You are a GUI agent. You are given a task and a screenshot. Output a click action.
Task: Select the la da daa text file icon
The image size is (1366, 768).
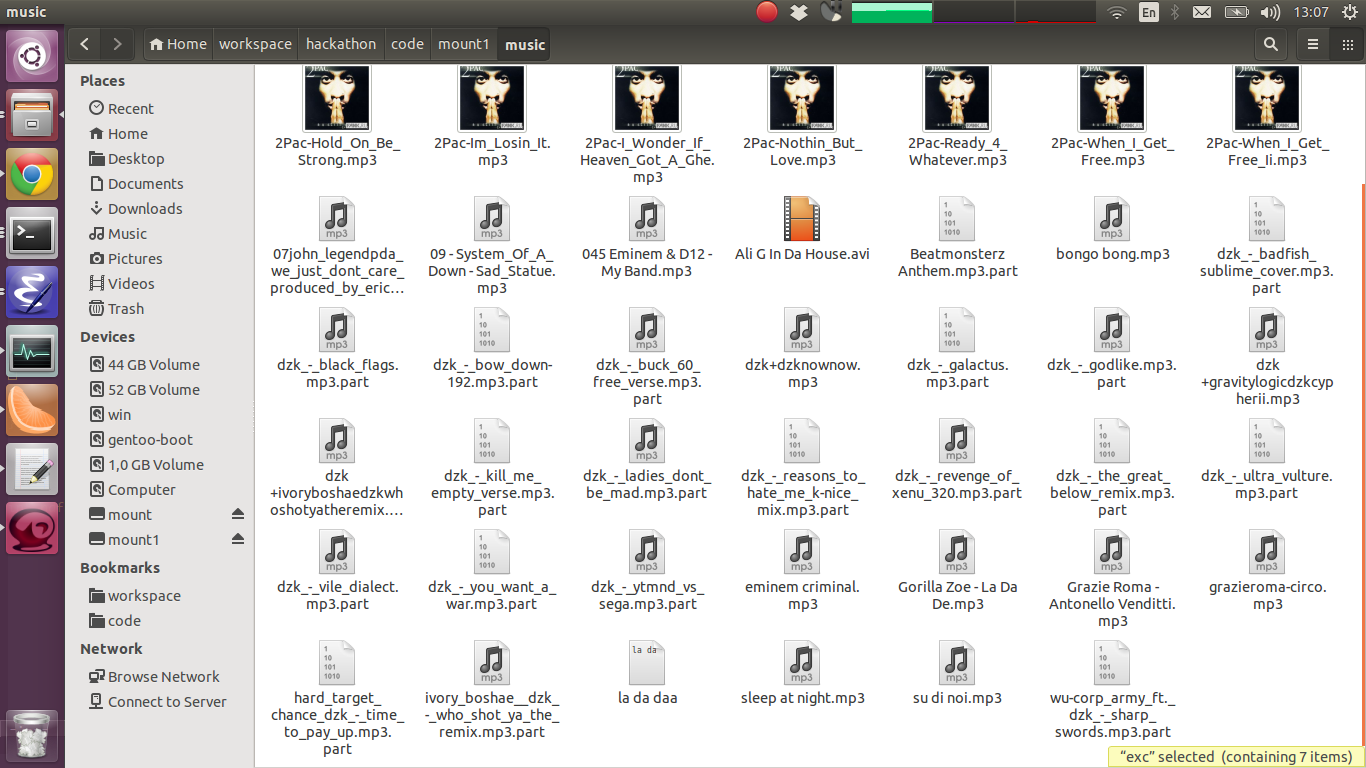(x=647, y=663)
